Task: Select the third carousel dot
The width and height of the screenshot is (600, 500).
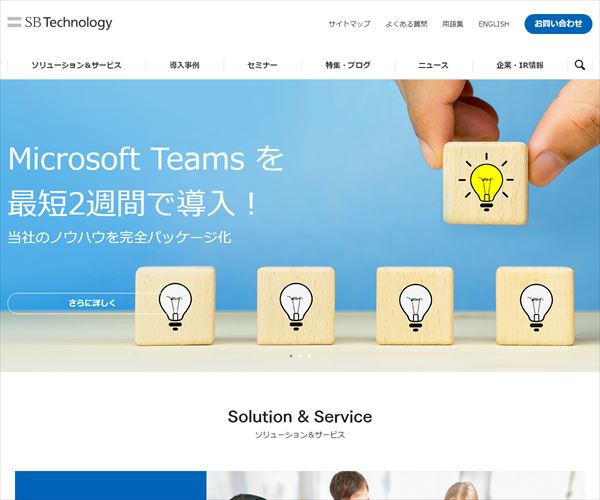Action: pyautogui.click(x=309, y=356)
